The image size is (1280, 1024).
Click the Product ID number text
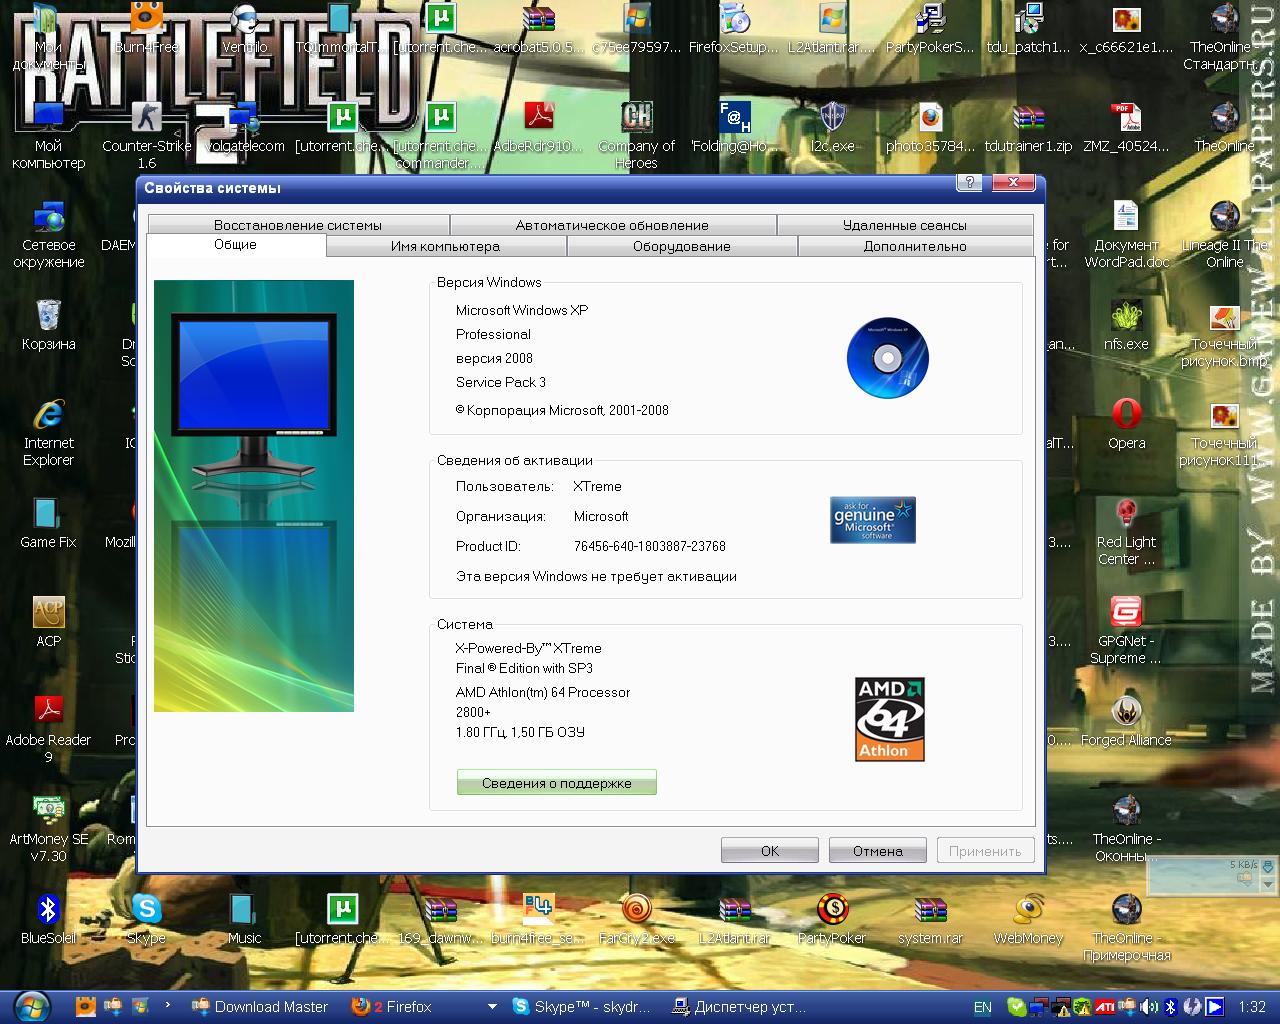point(650,546)
